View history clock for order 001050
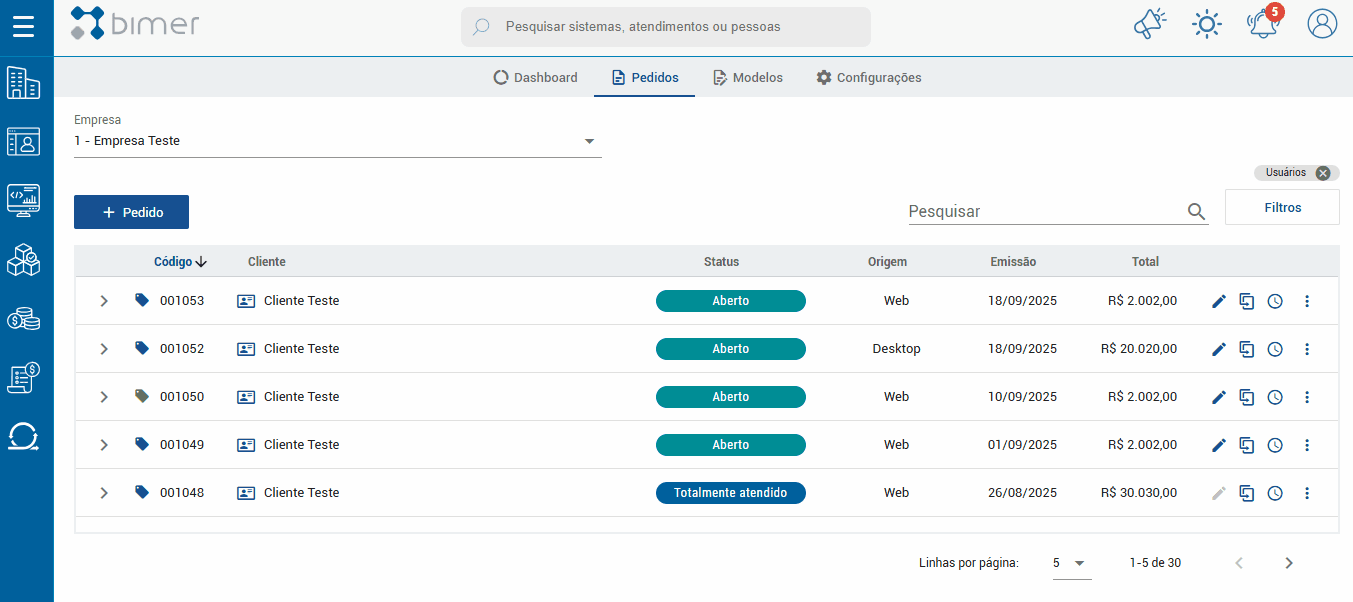This screenshot has height=602, width=1353. 1275,397
